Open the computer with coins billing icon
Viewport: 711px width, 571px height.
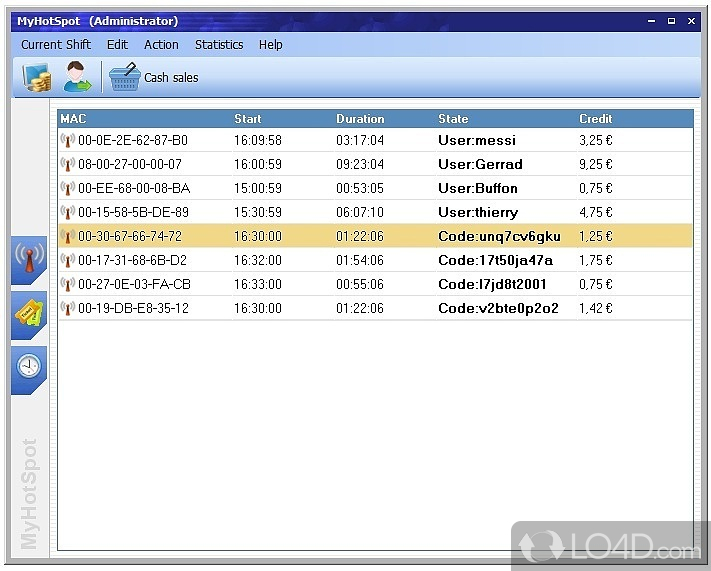[37, 78]
